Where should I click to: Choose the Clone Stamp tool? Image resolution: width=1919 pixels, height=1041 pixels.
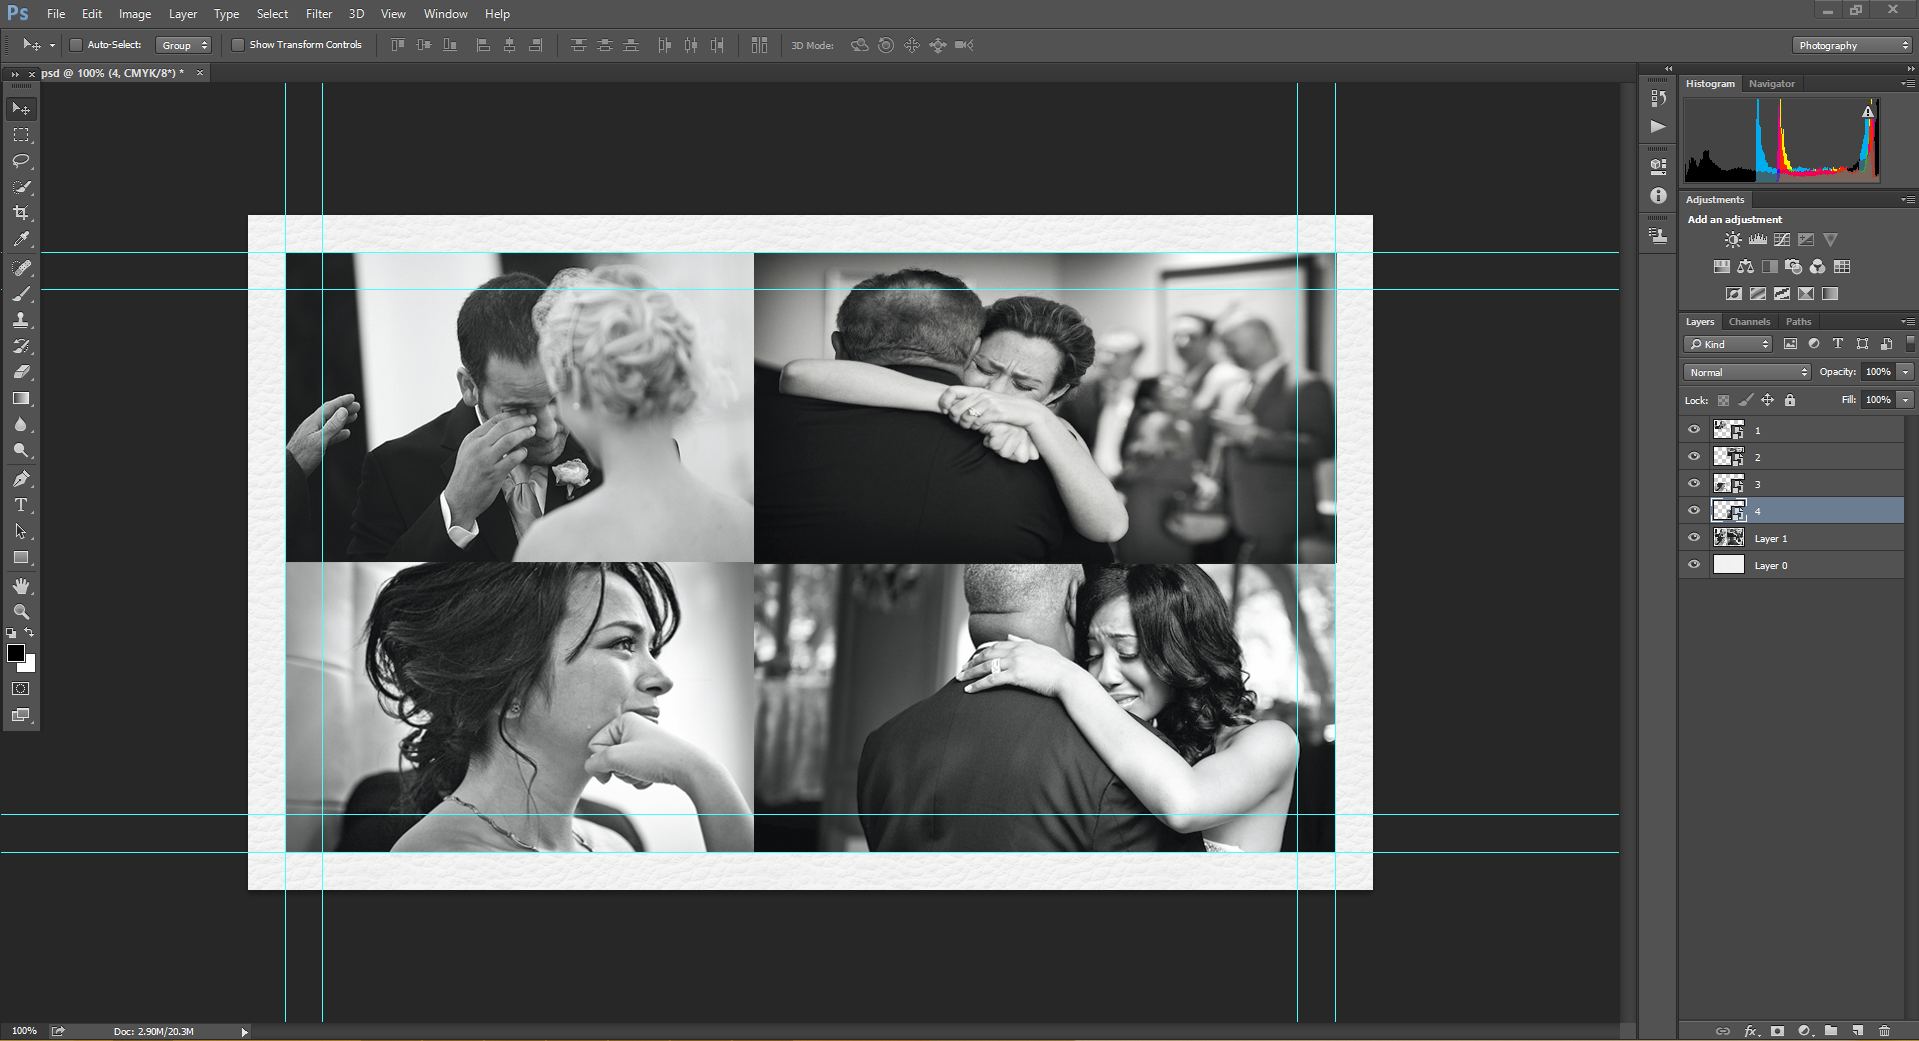21,320
